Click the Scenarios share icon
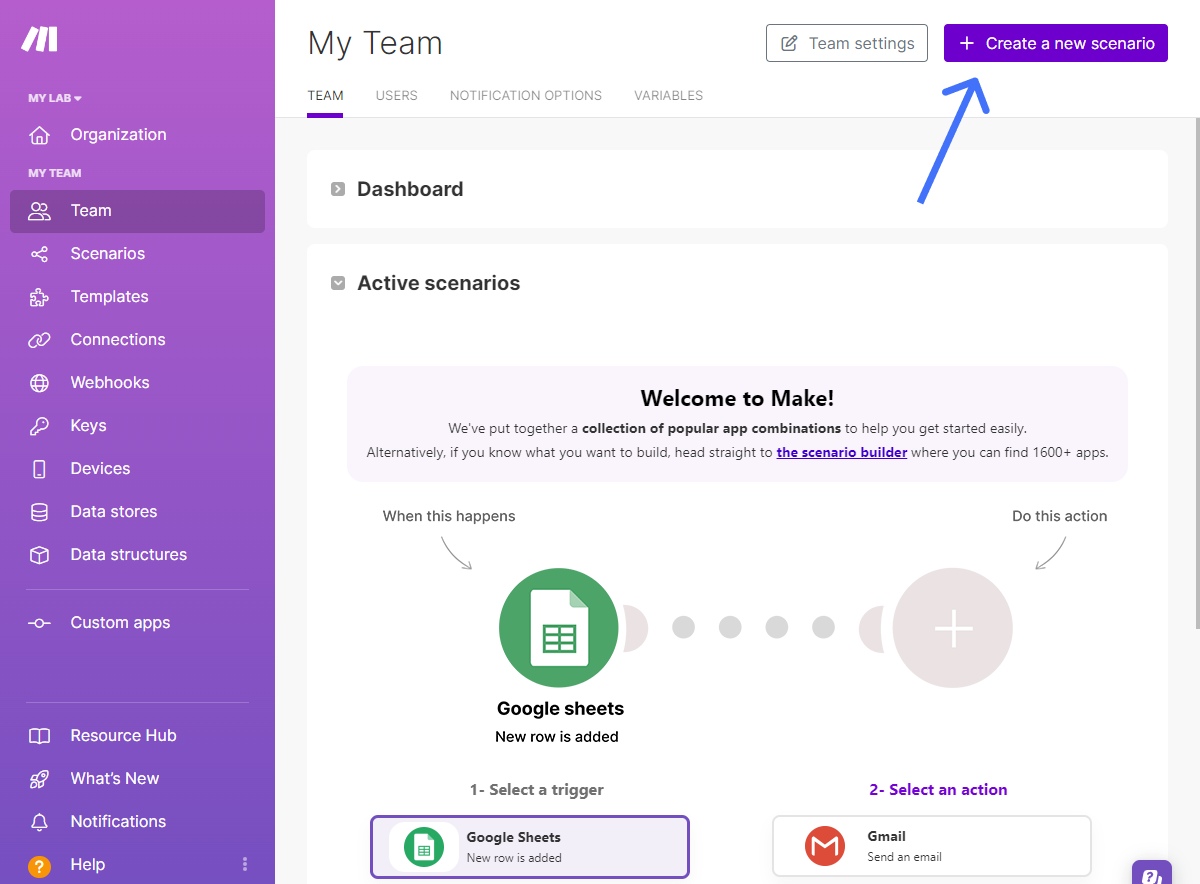Image resolution: width=1200 pixels, height=884 pixels. click(39, 254)
